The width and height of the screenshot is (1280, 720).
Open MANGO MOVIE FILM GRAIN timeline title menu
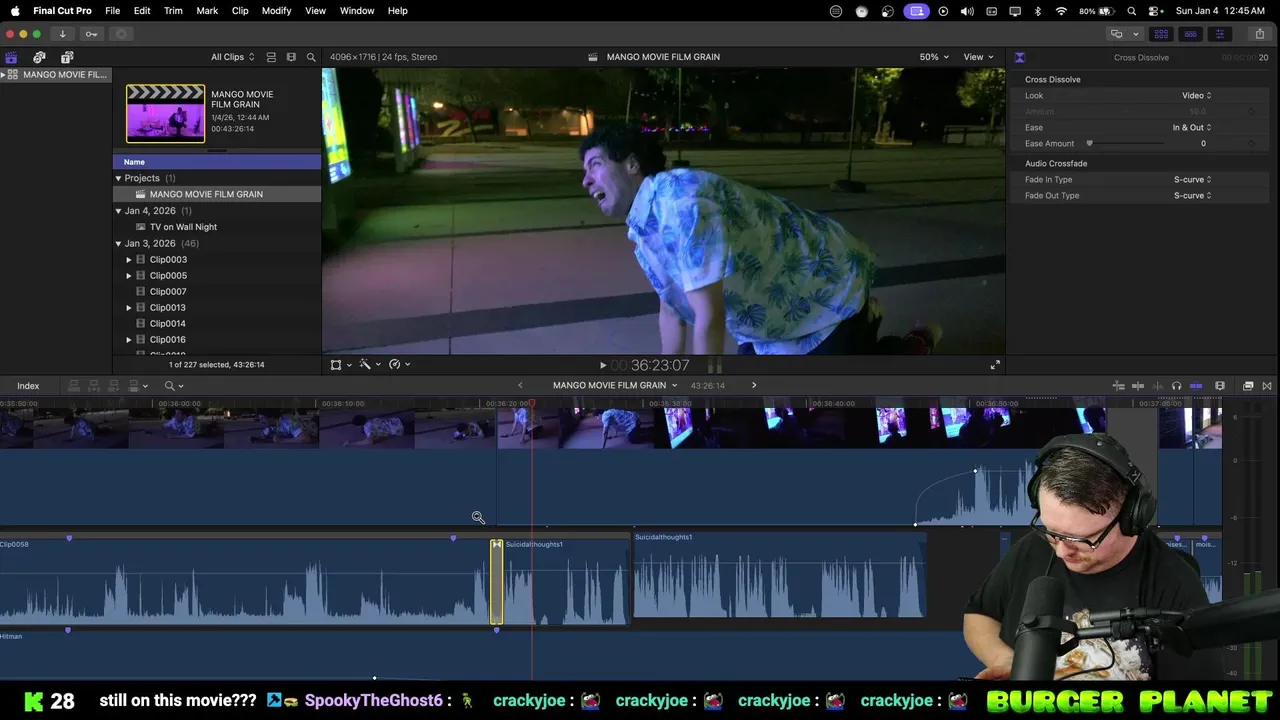tap(615, 386)
